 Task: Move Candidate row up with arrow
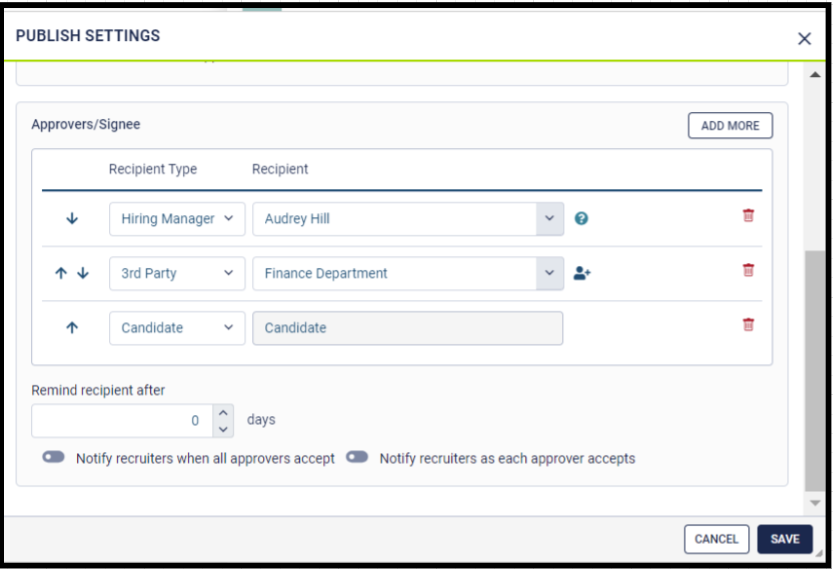click(x=72, y=327)
